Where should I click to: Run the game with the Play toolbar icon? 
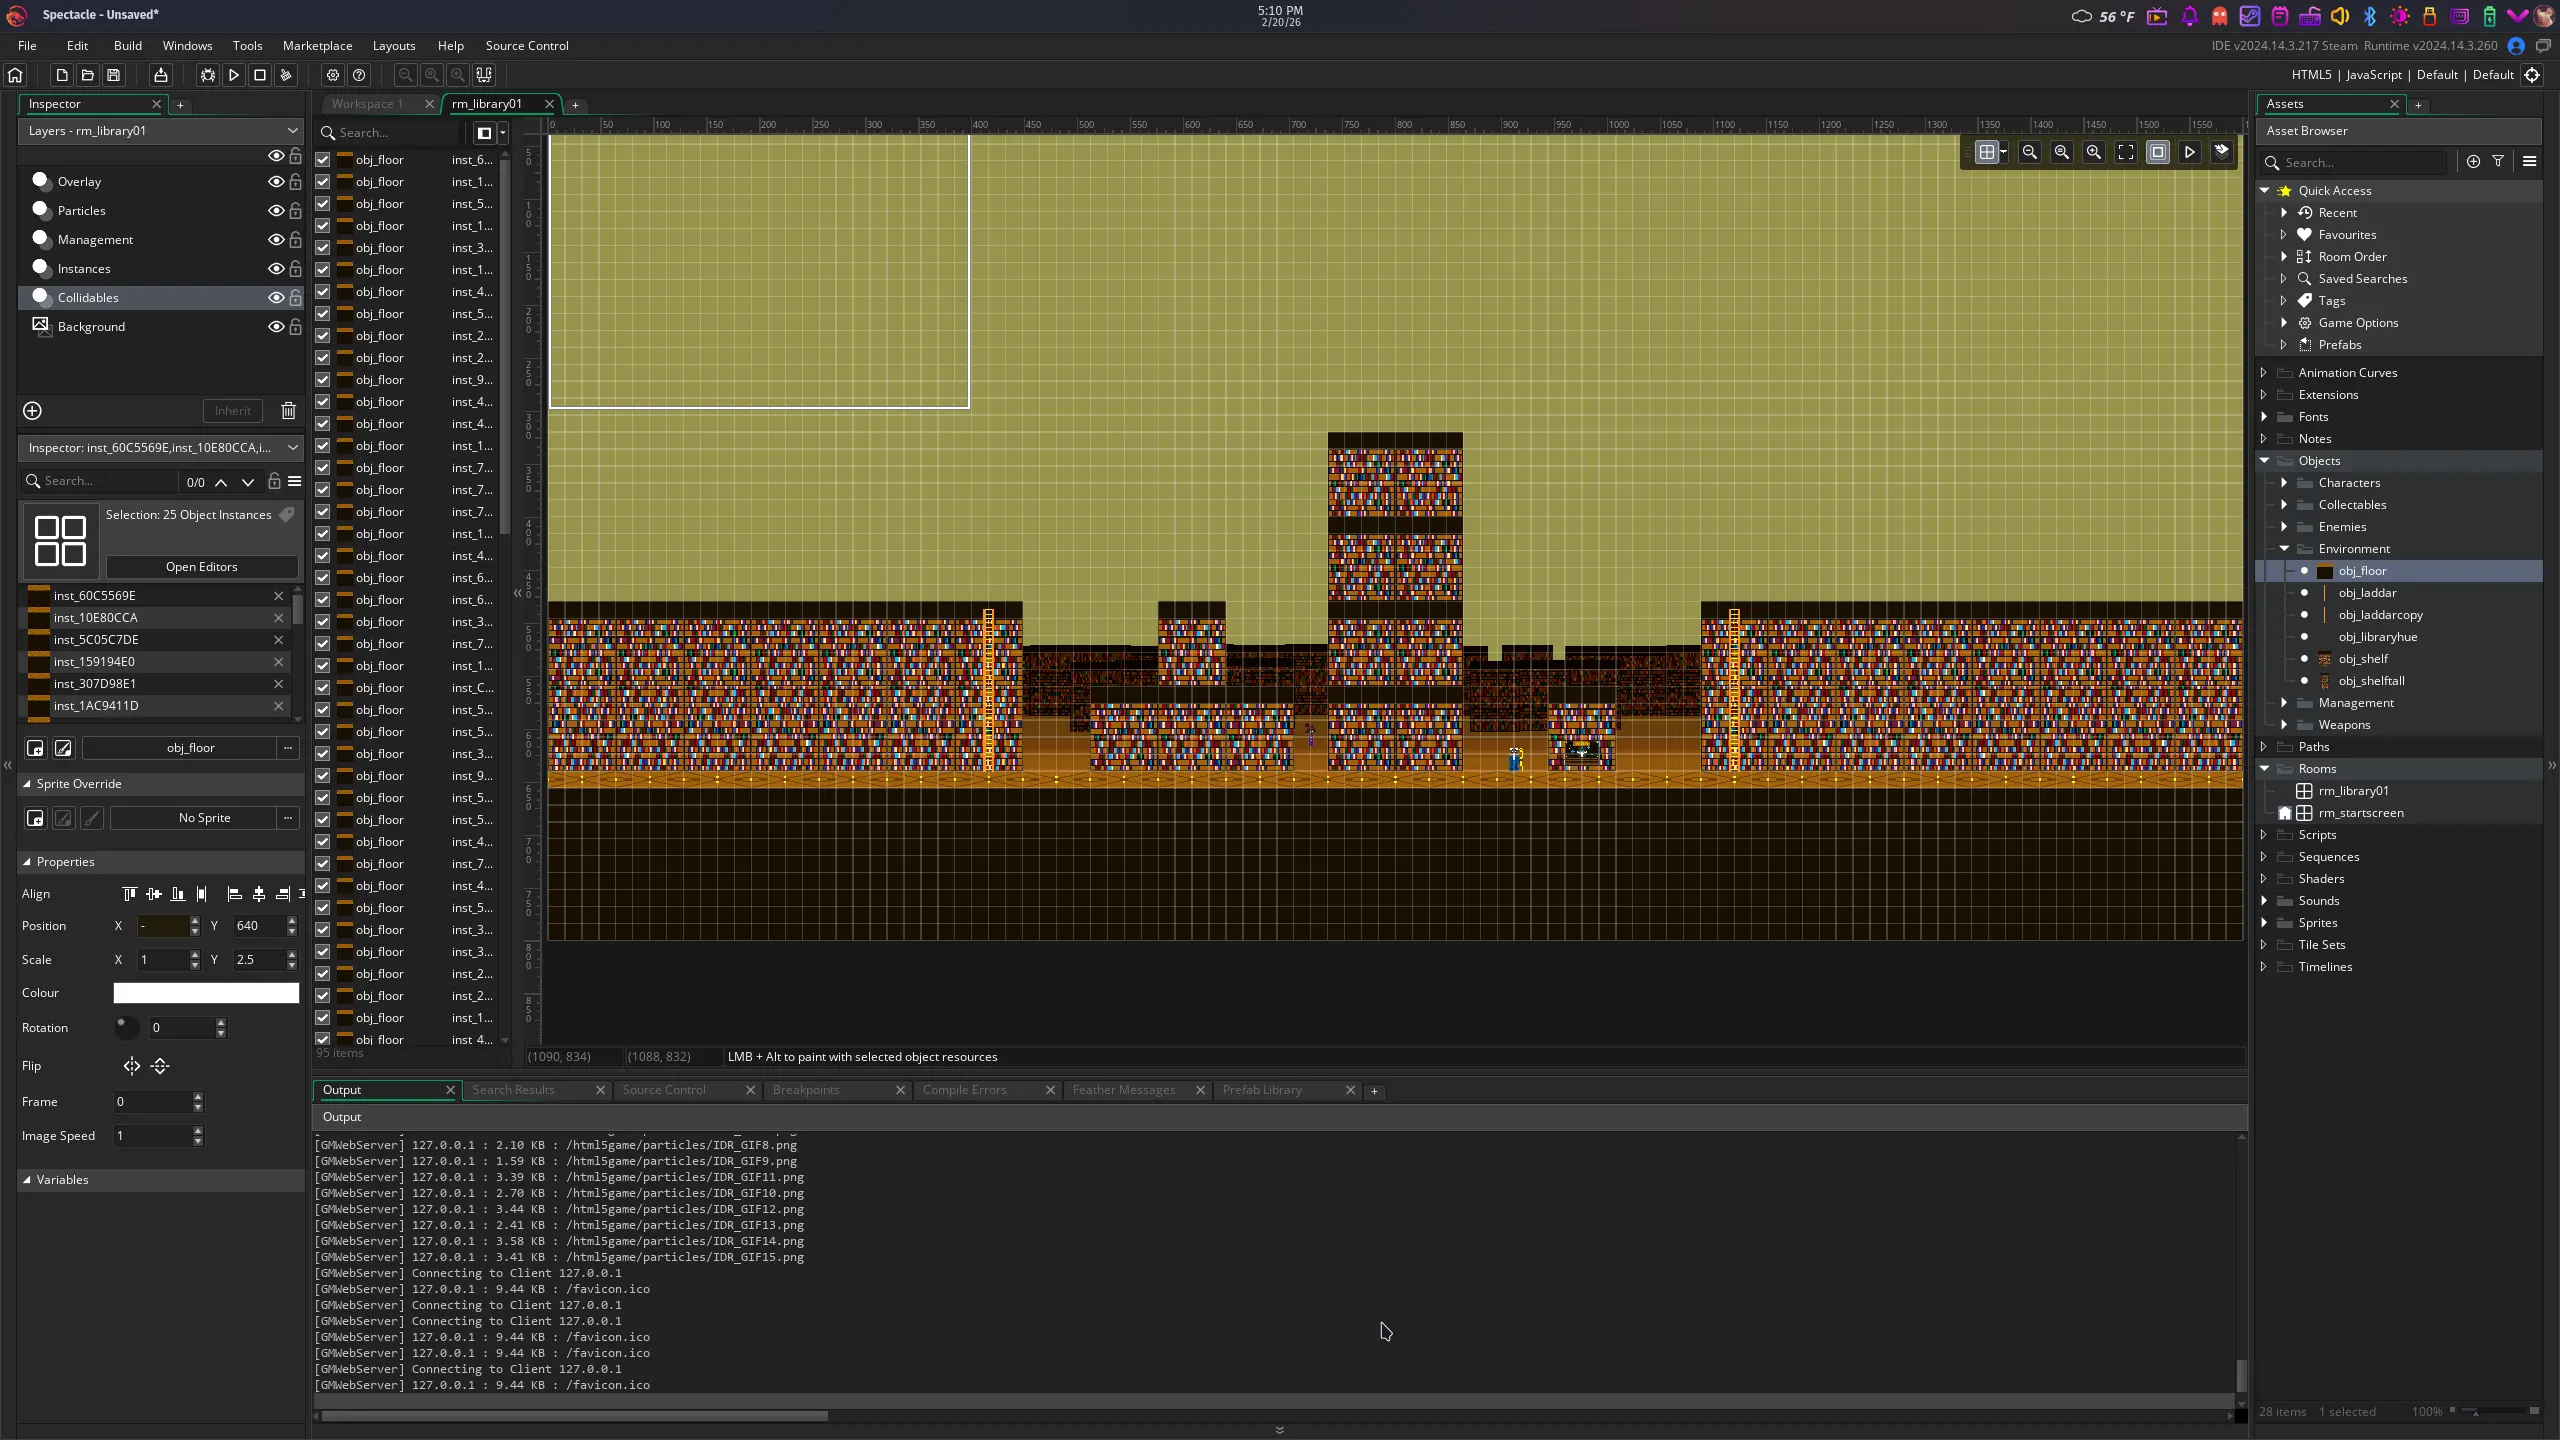pyautogui.click(x=233, y=75)
